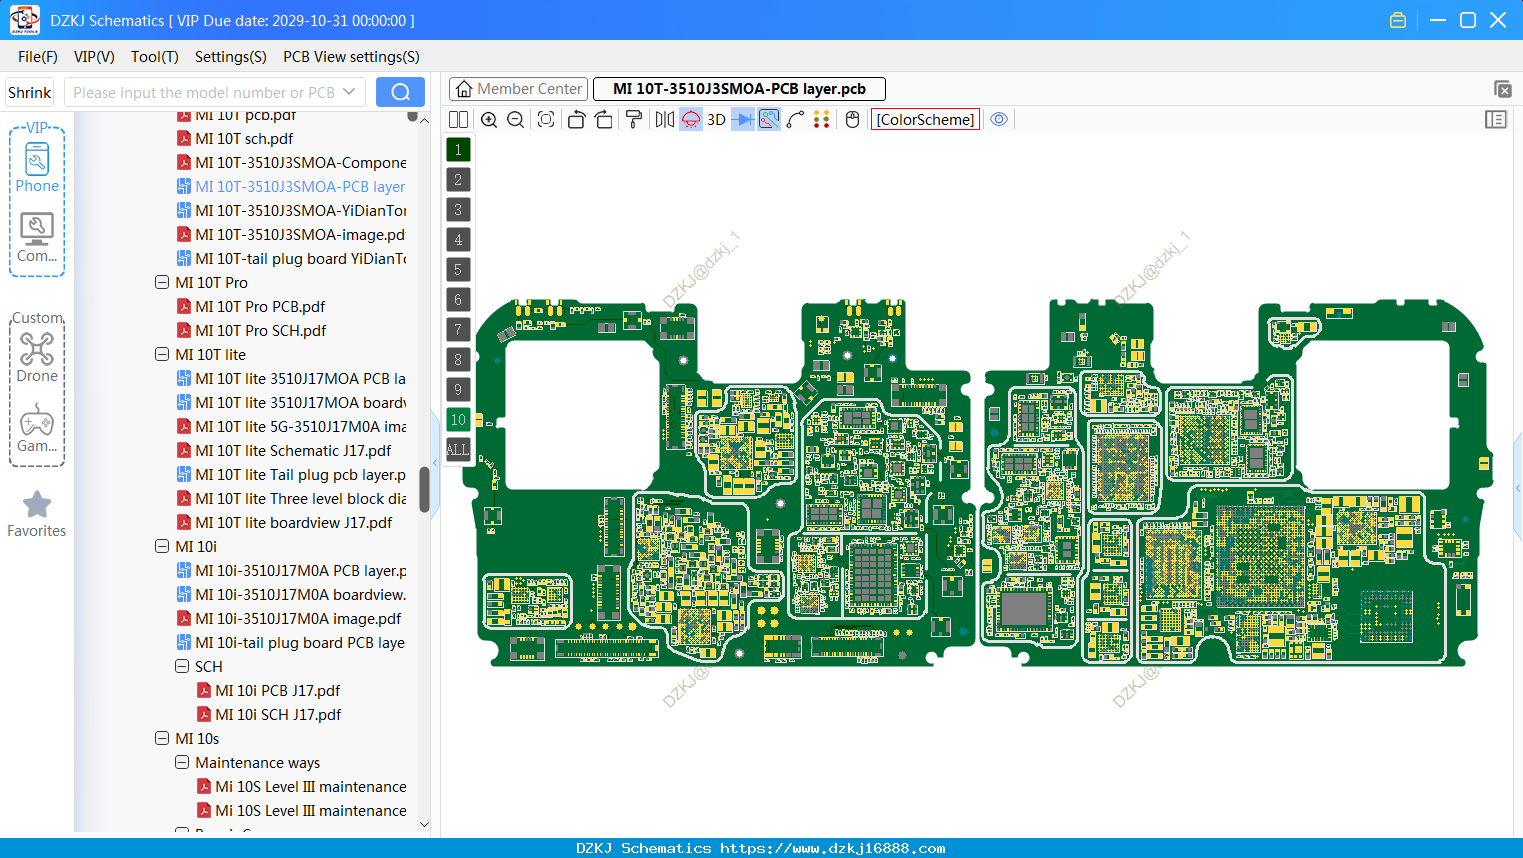Toggle the diode symbol display

(743, 120)
